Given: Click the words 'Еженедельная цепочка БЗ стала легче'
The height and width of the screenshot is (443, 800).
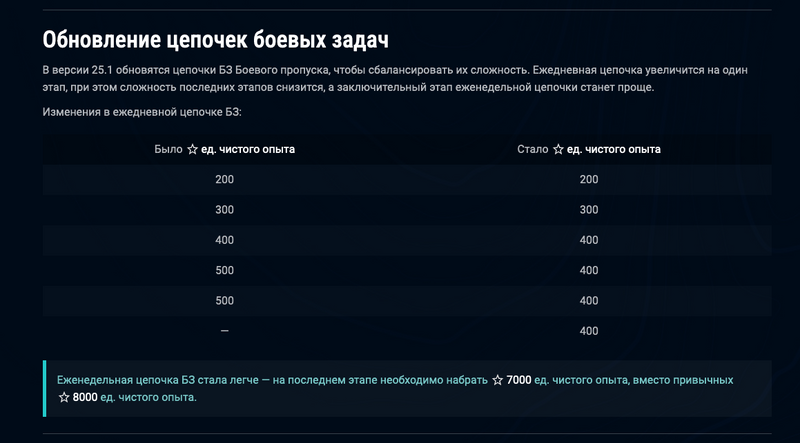Looking at the screenshot, I should click(x=158, y=380).
